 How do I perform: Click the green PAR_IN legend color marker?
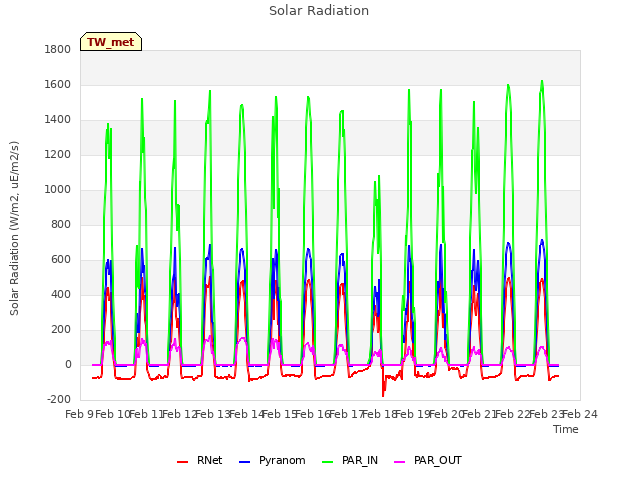coord(328,462)
